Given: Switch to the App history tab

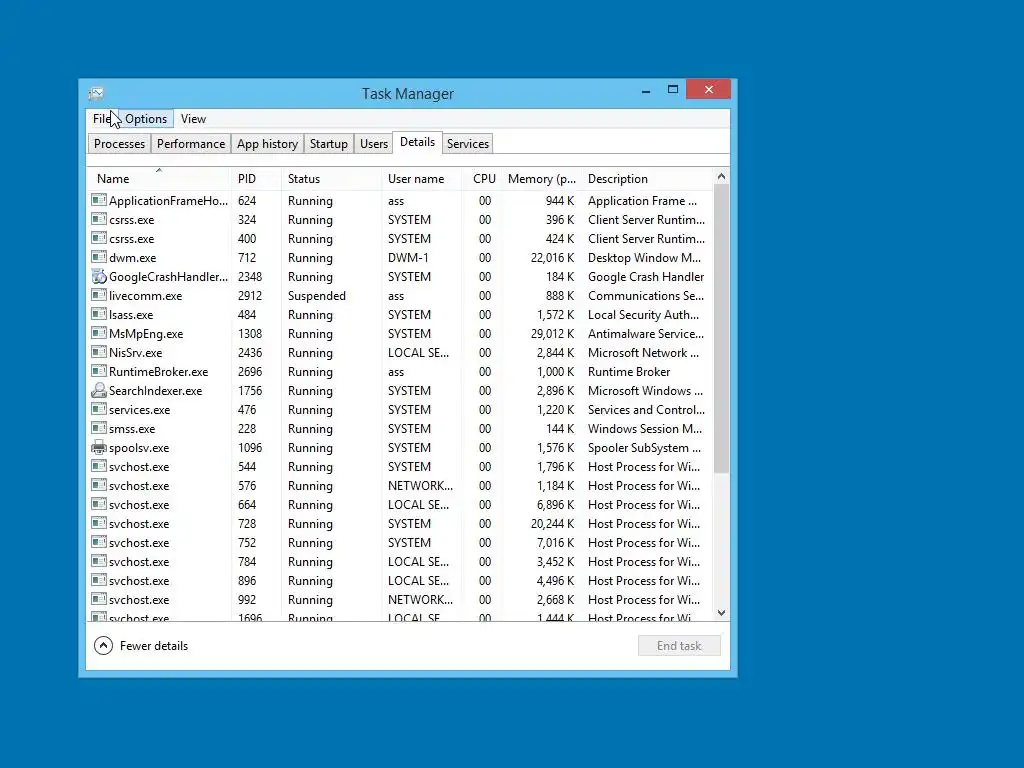Looking at the screenshot, I should click(x=267, y=144).
